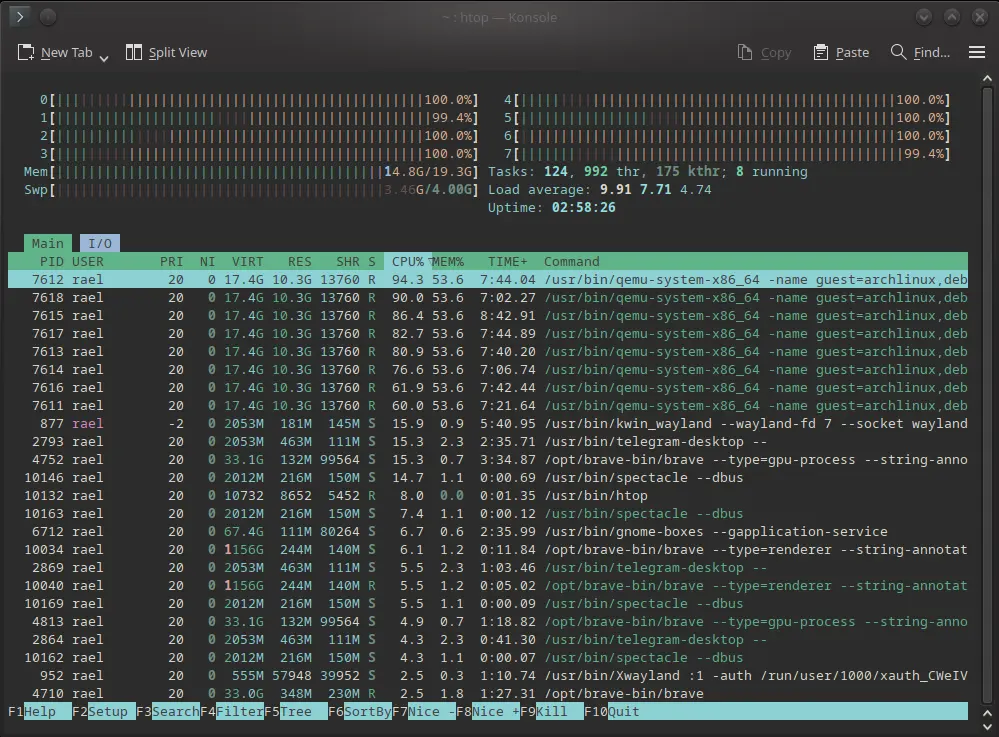Switch to the I/O tab in htop
Screen dimensions: 999x737
[100, 243]
